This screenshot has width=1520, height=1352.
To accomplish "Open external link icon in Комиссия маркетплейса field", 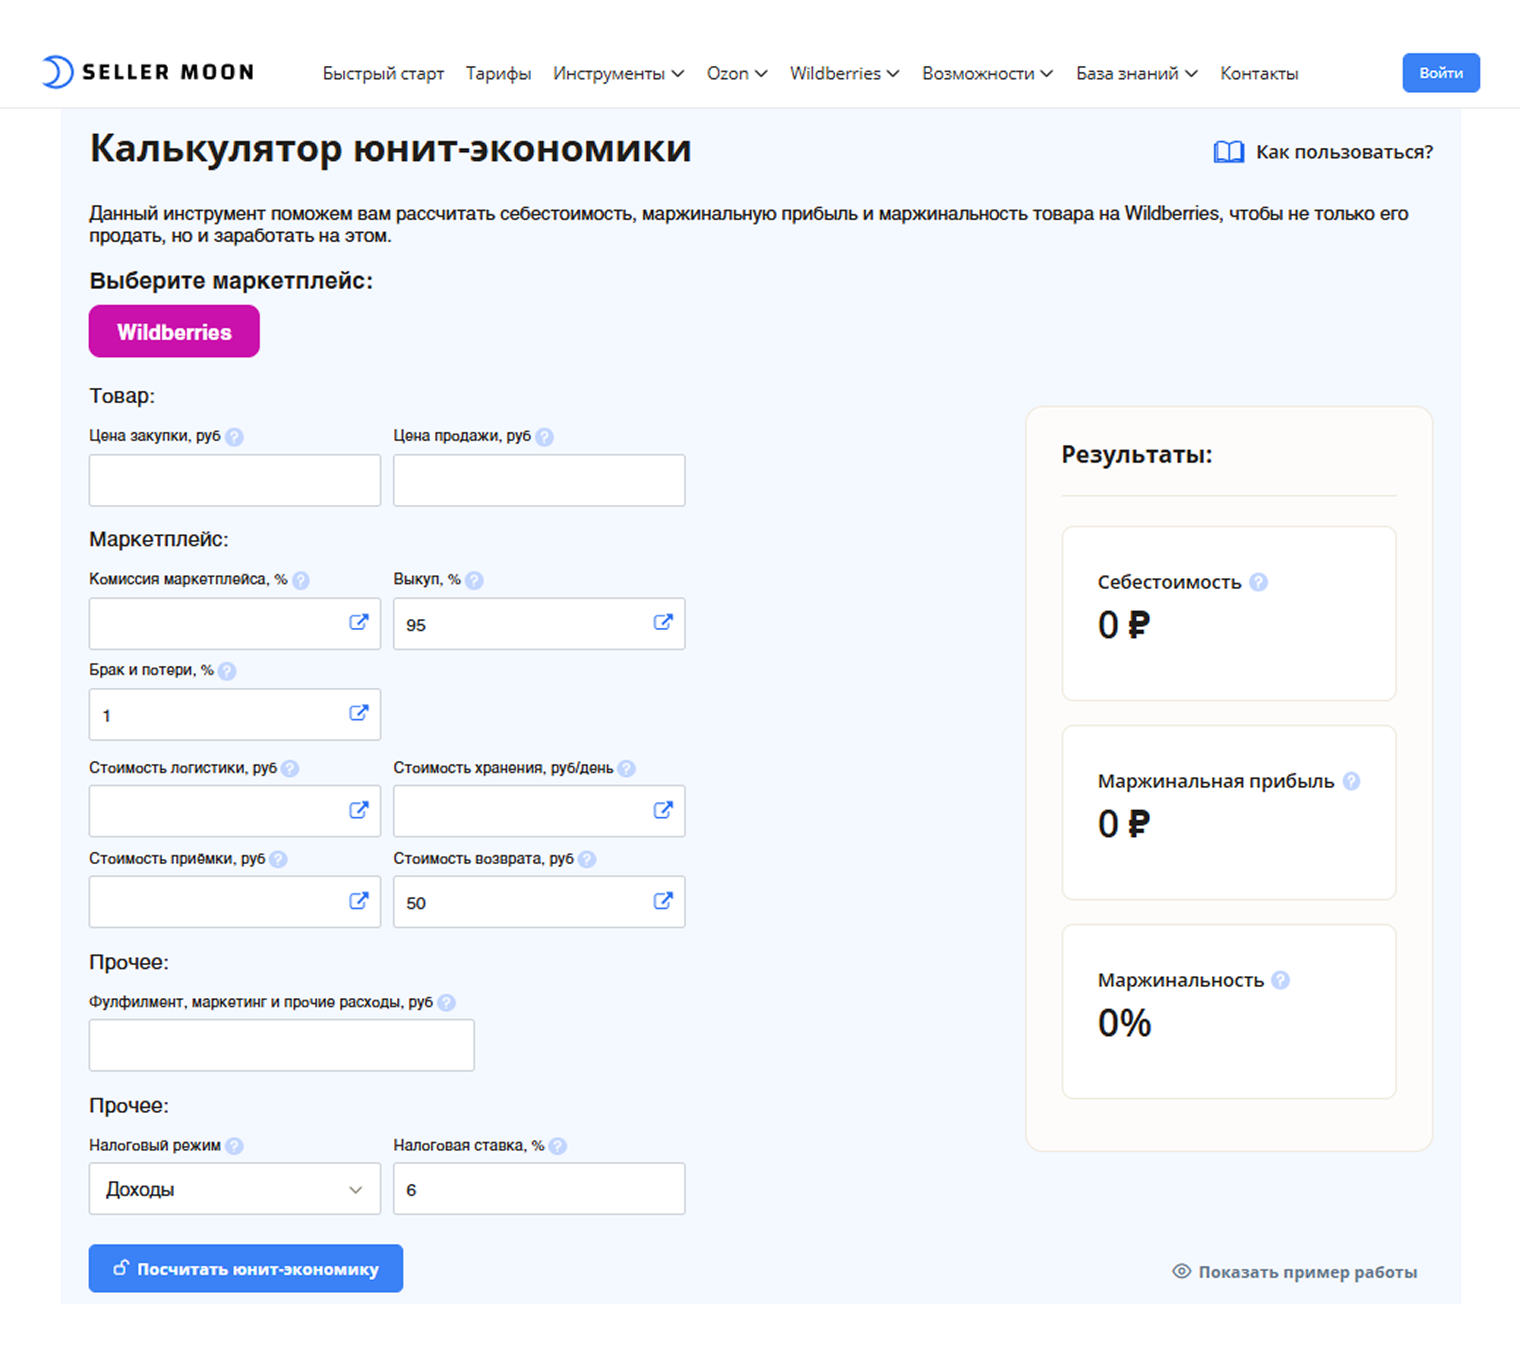I will (358, 622).
